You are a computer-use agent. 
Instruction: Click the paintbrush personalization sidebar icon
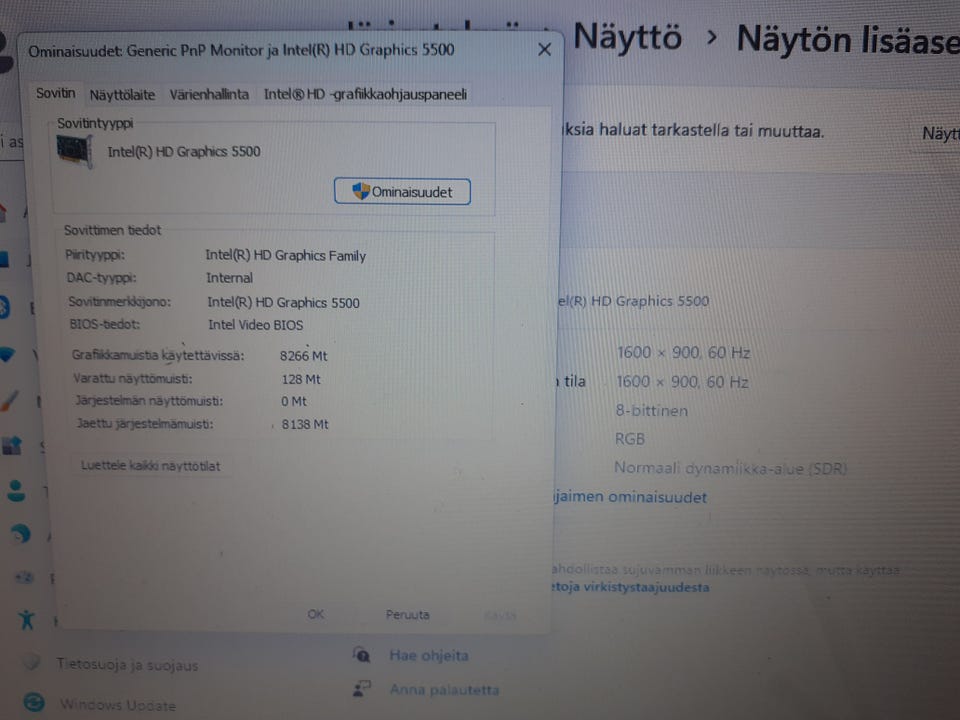(x=9, y=401)
